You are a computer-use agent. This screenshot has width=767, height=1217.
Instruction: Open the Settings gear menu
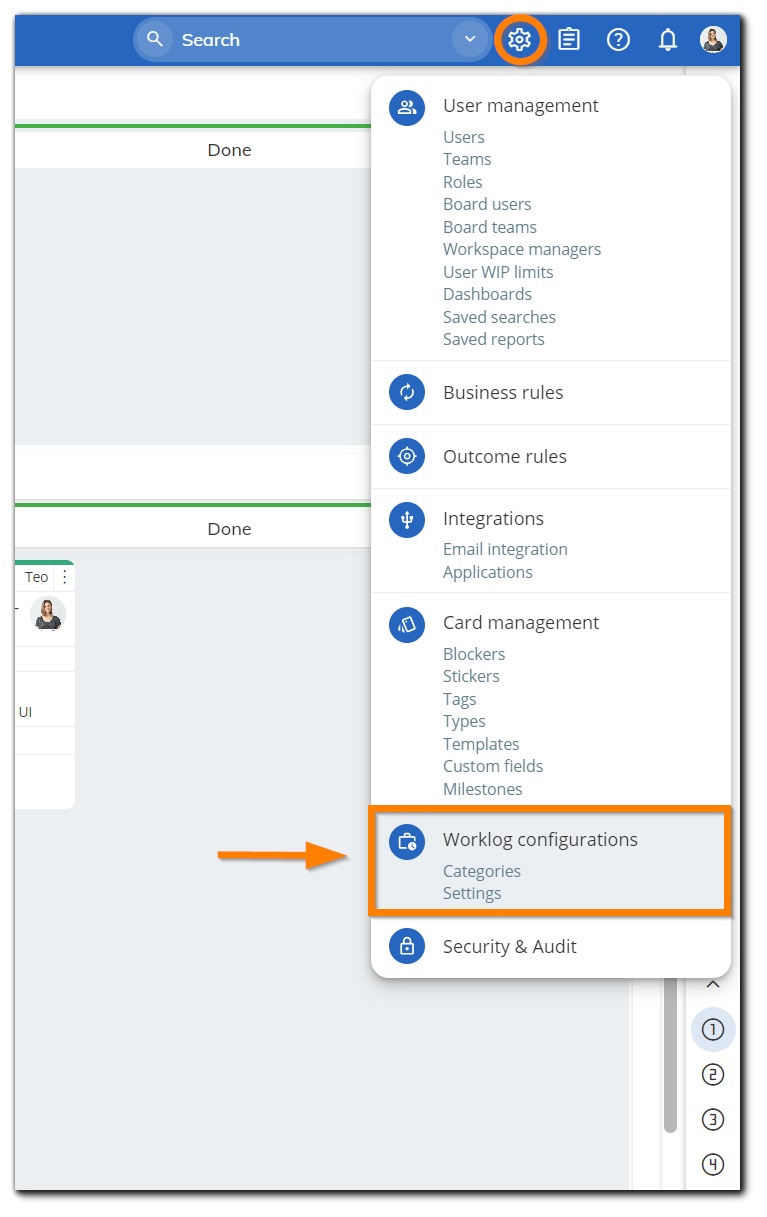click(520, 39)
